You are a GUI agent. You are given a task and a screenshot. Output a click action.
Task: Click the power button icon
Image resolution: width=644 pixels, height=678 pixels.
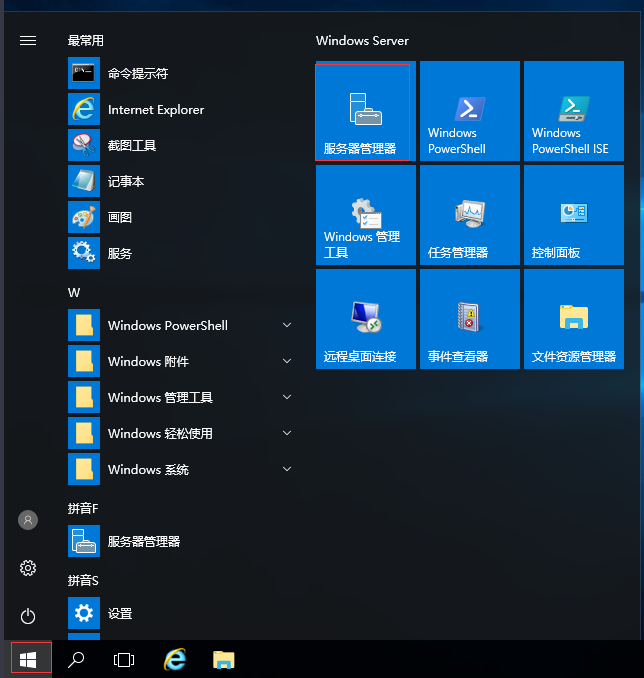(28, 616)
